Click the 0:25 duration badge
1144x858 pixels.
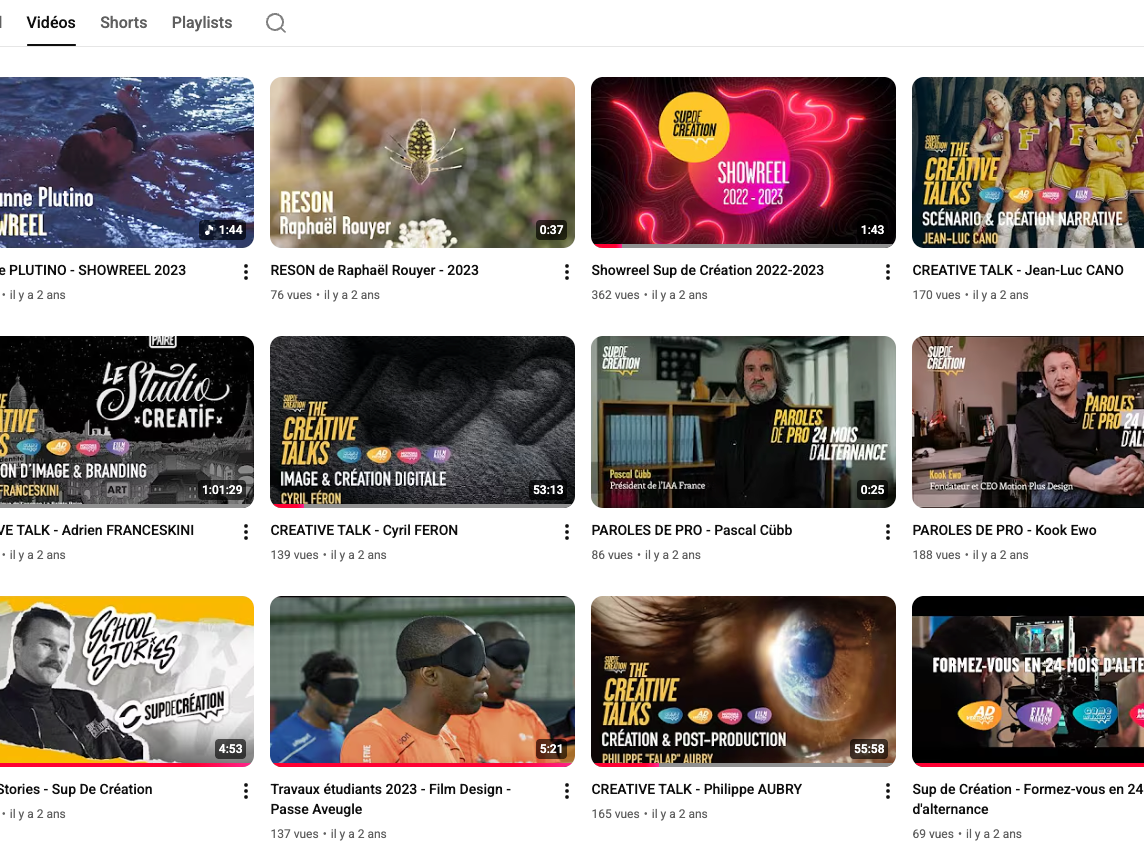tap(873, 490)
